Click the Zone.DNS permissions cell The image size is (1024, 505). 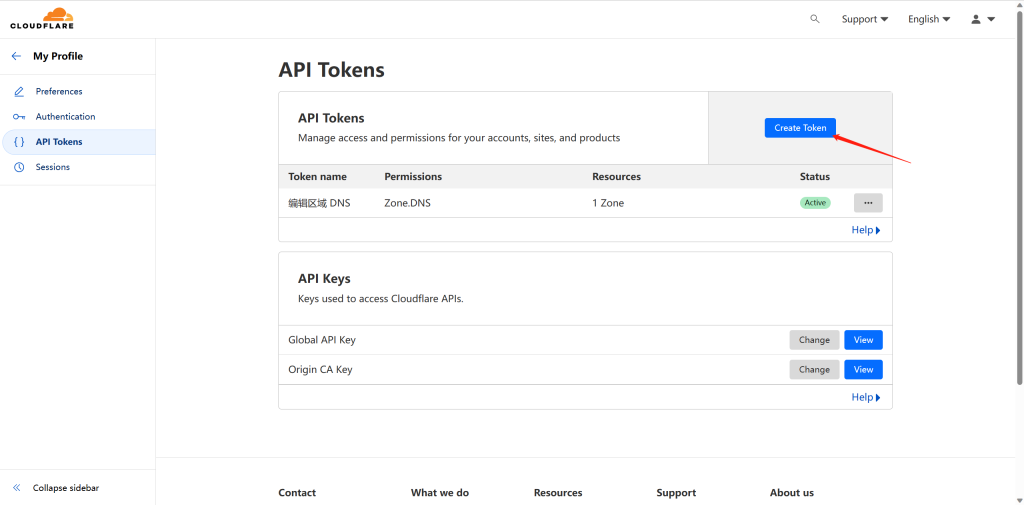click(407, 203)
